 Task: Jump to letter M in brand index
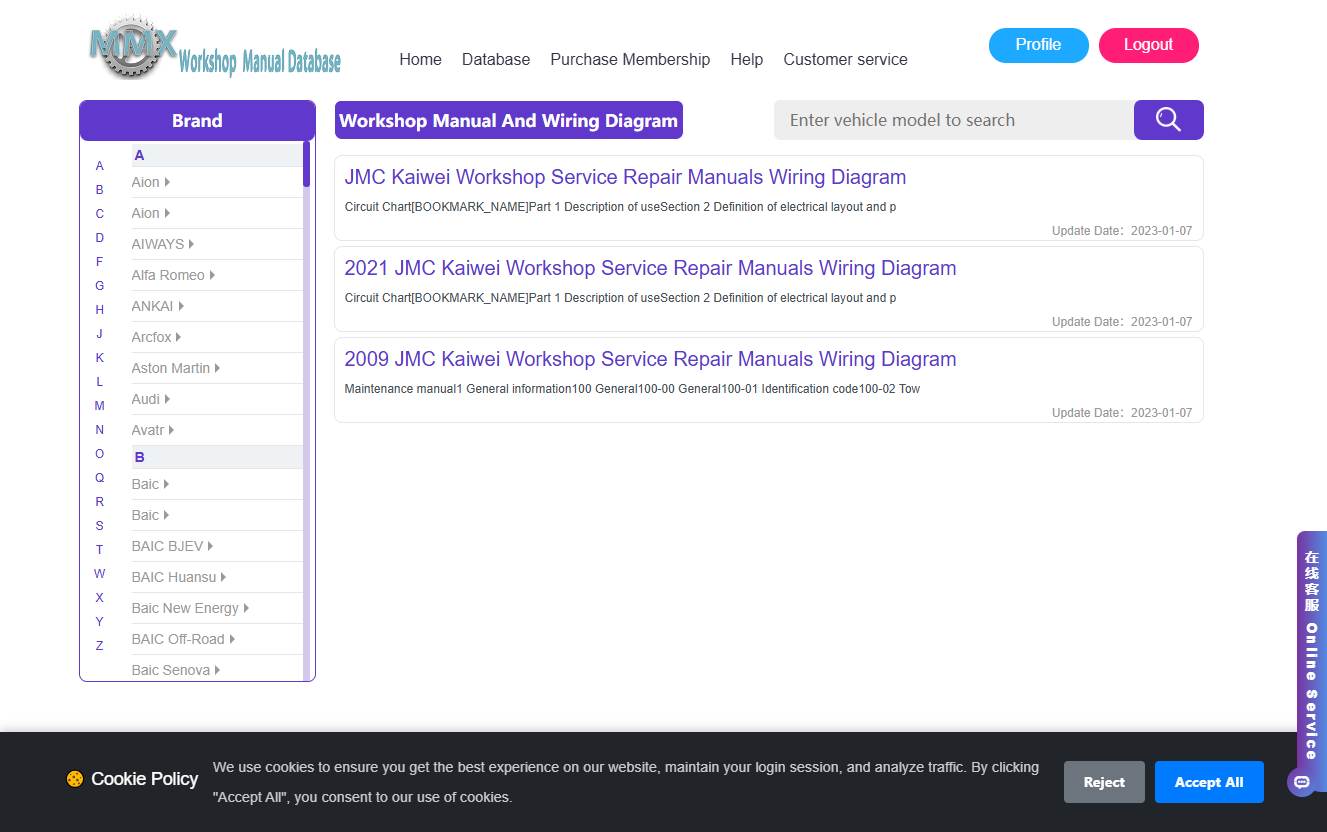[99, 406]
